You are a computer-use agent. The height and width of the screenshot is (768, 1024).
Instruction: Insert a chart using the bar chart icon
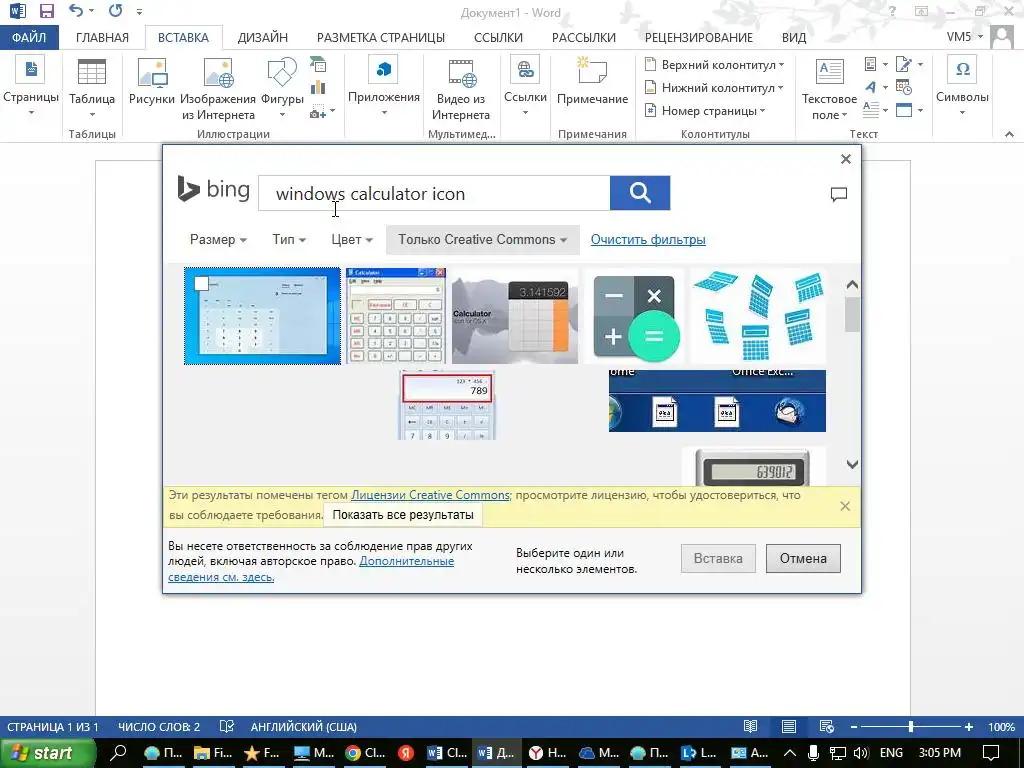318,88
